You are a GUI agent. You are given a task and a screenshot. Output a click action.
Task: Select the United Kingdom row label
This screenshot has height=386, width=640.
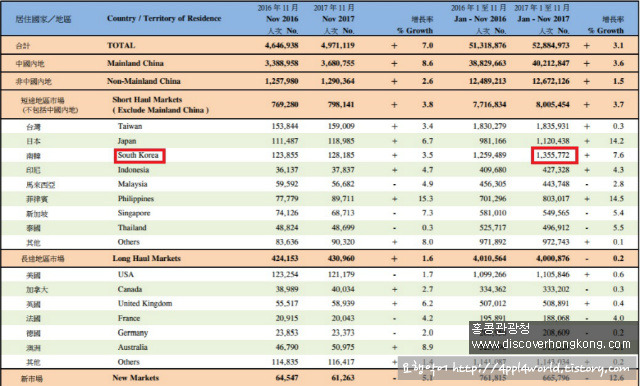(145, 304)
